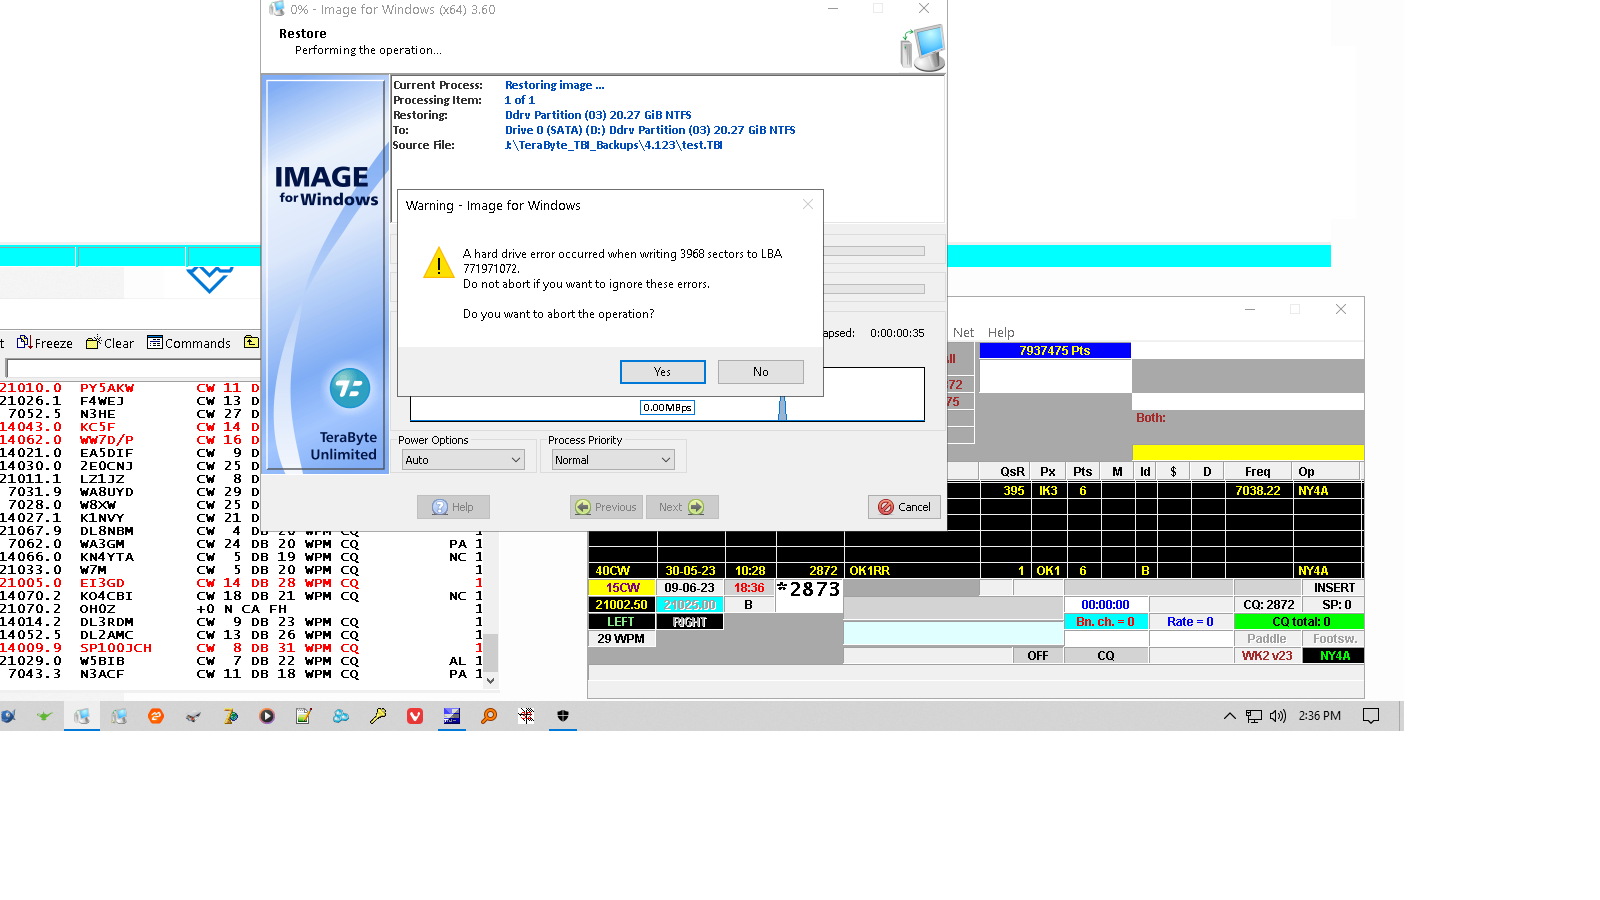The width and height of the screenshot is (1600, 900).
Task: Click the 21002.50 frequency field
Action: pos(621,605)
